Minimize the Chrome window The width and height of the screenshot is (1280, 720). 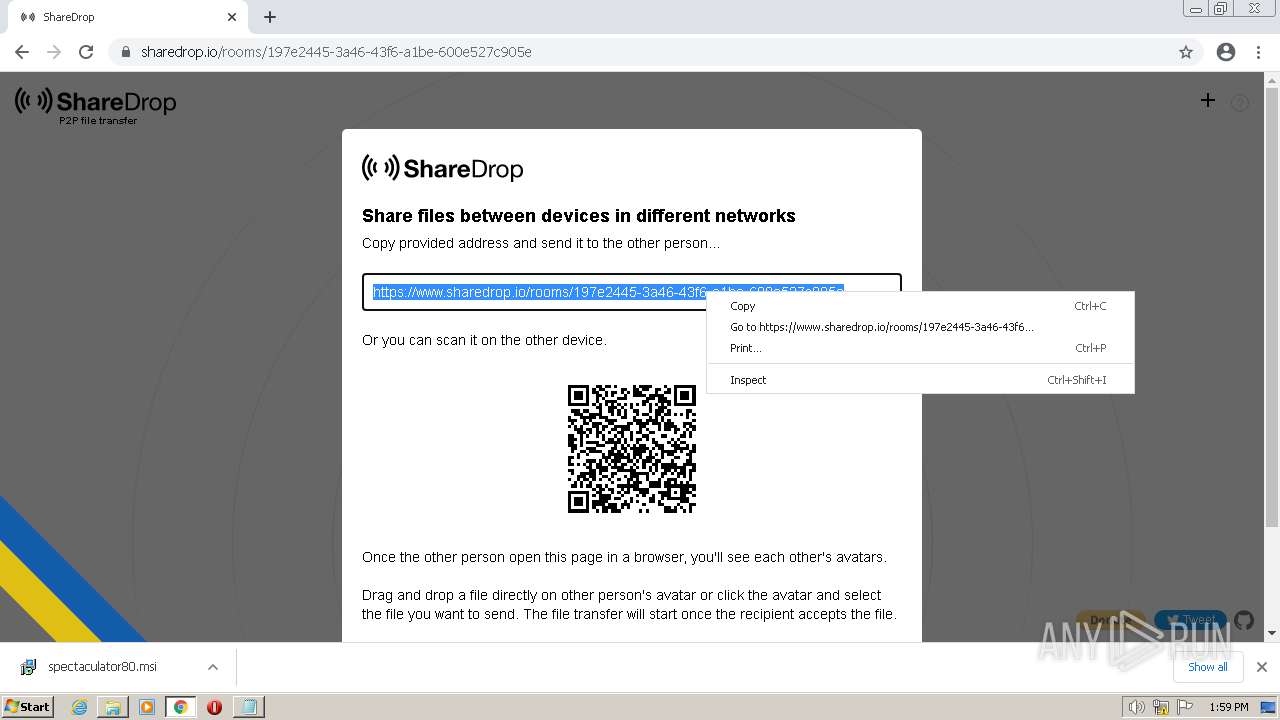pyautogui.click(x=1196, y=9)
